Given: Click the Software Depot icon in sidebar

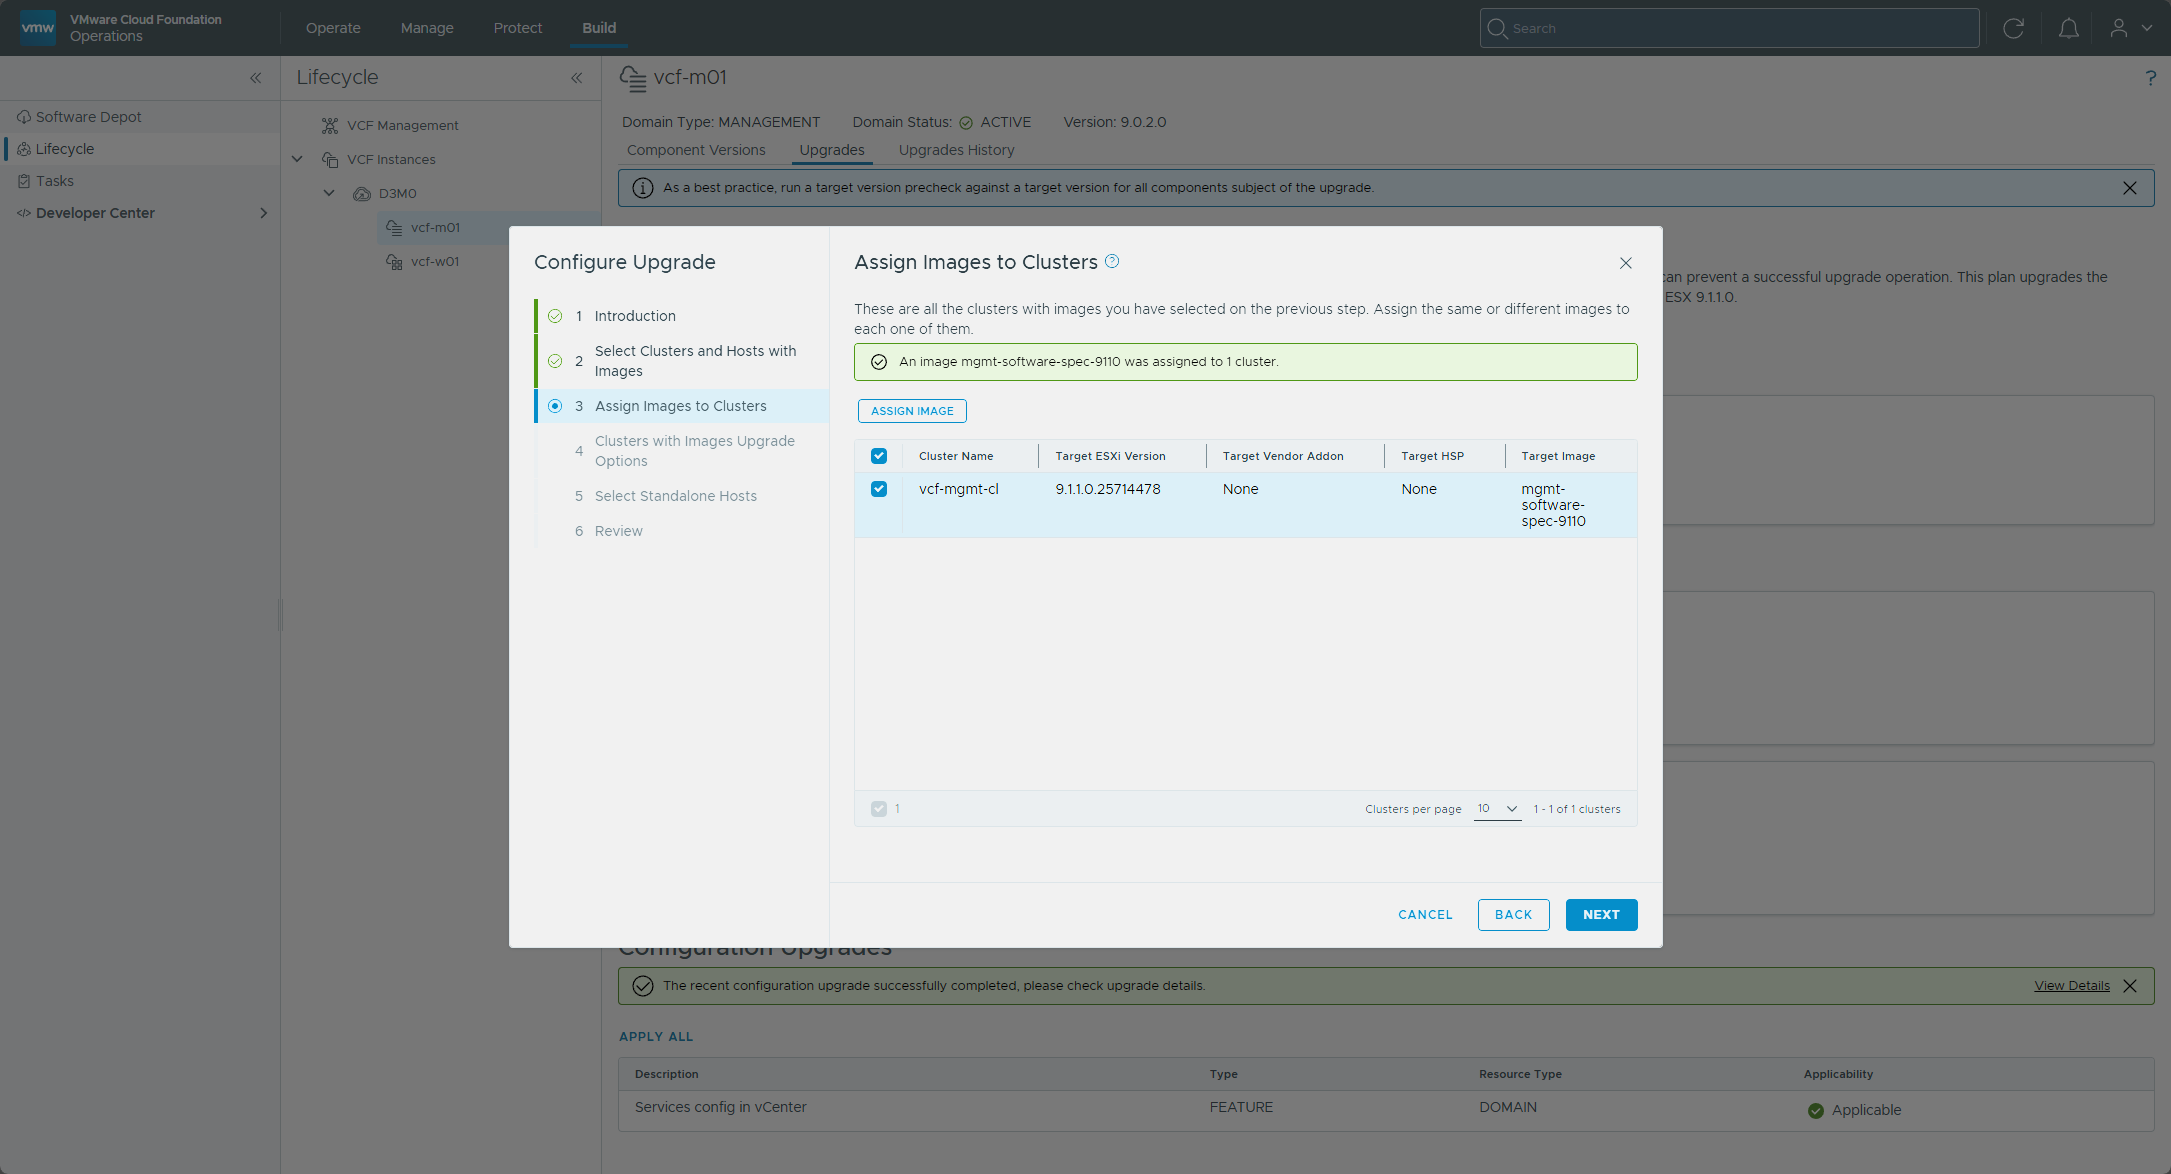Looking at the screenshot, I should point(24,117).
